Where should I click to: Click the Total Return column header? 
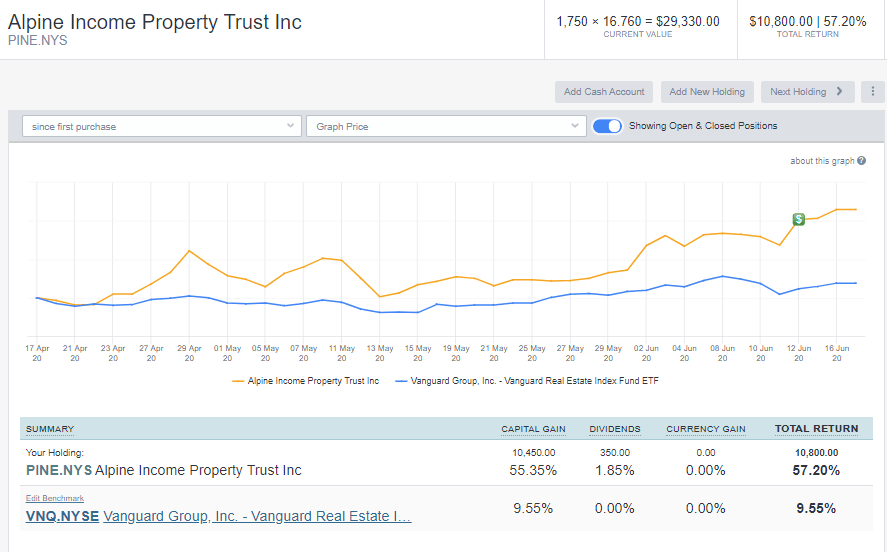click(816, 429)
